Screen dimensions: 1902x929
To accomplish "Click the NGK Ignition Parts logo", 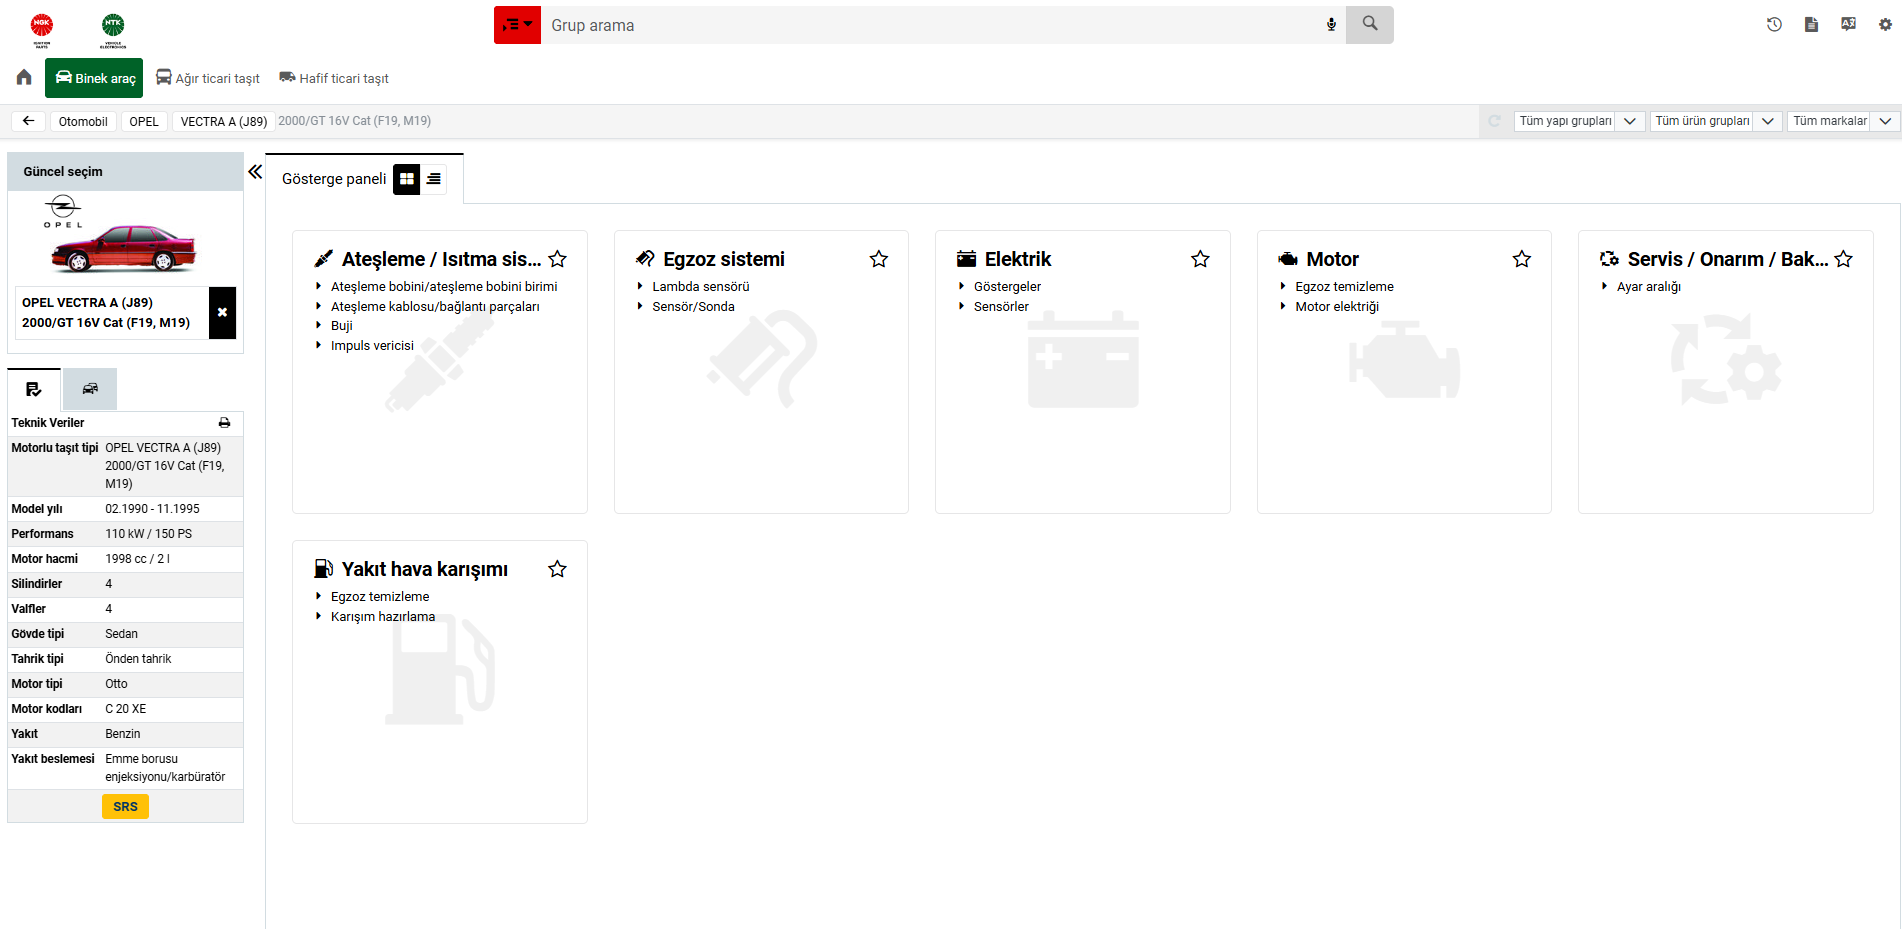I will (42, 30).
